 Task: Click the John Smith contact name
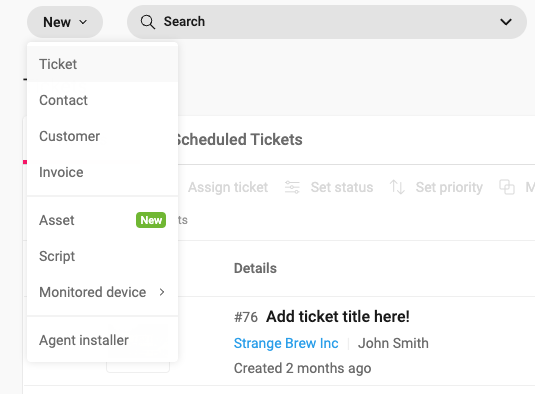393,343
